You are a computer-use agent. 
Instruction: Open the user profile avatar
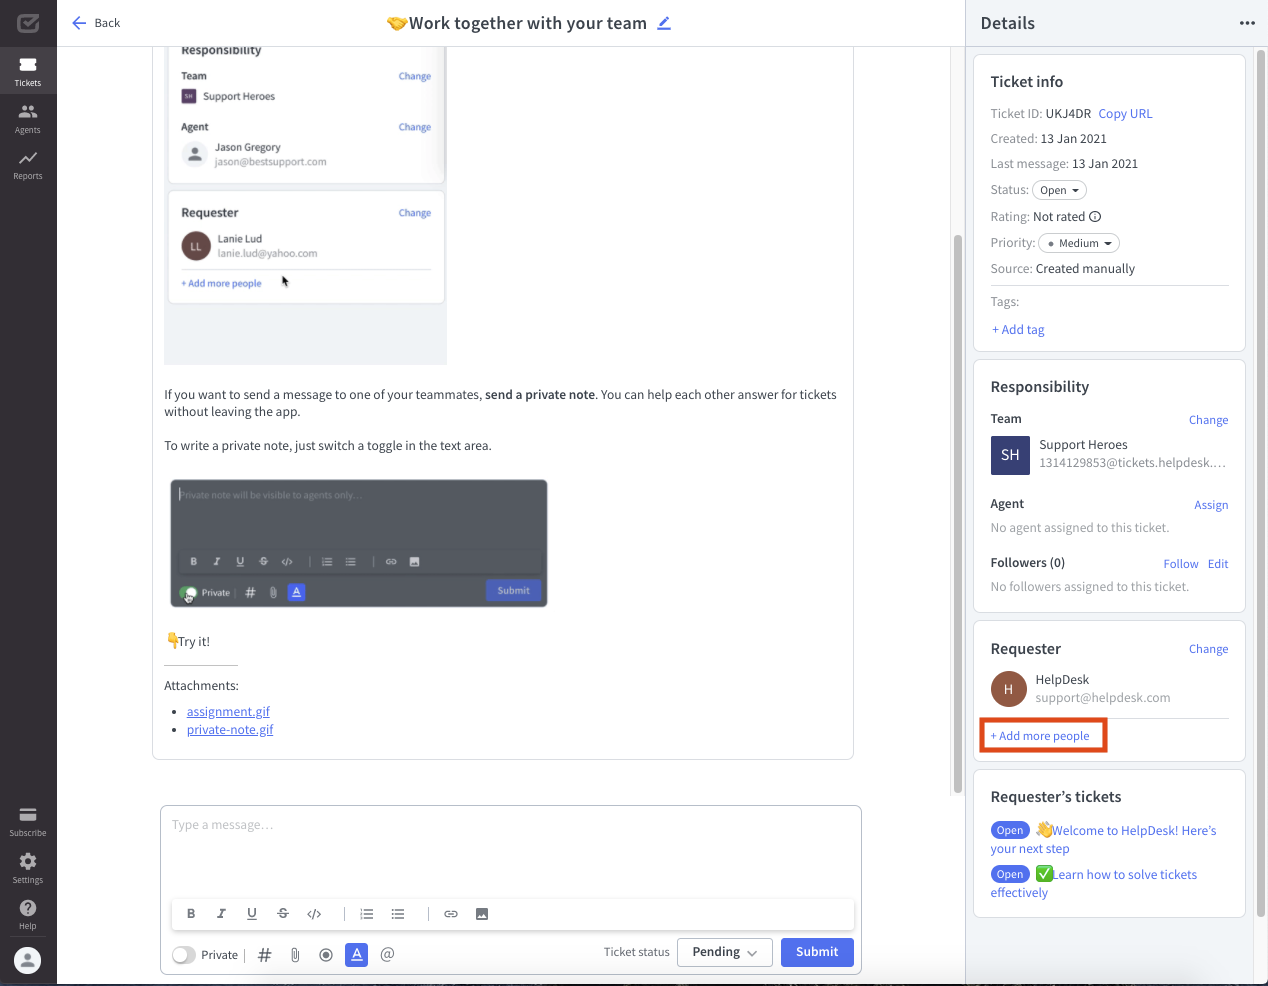pyautogui.click(x=28, y=960)
